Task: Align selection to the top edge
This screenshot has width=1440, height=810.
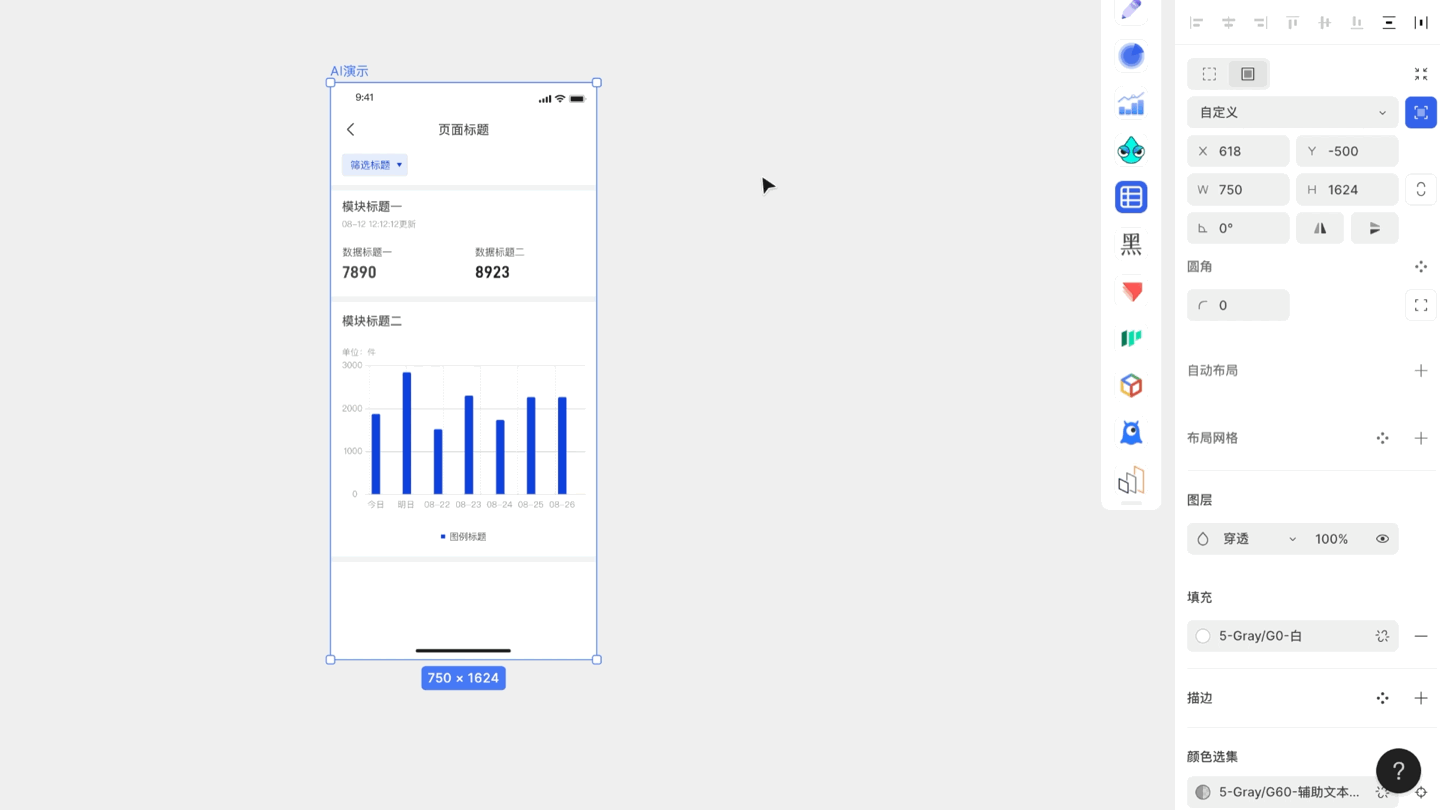Action: 1292,22
